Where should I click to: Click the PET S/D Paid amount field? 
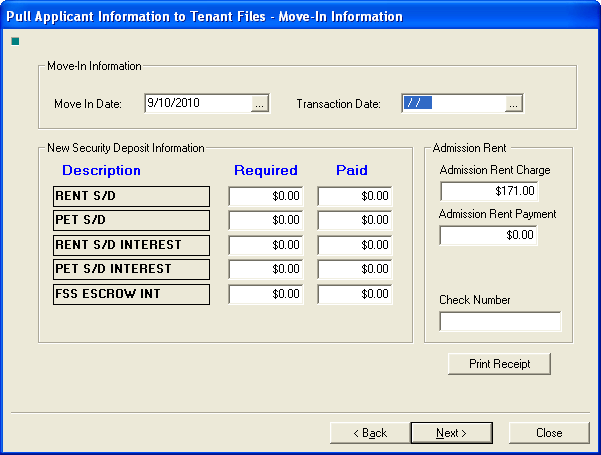pyautogui.click(x=355, y=220)
